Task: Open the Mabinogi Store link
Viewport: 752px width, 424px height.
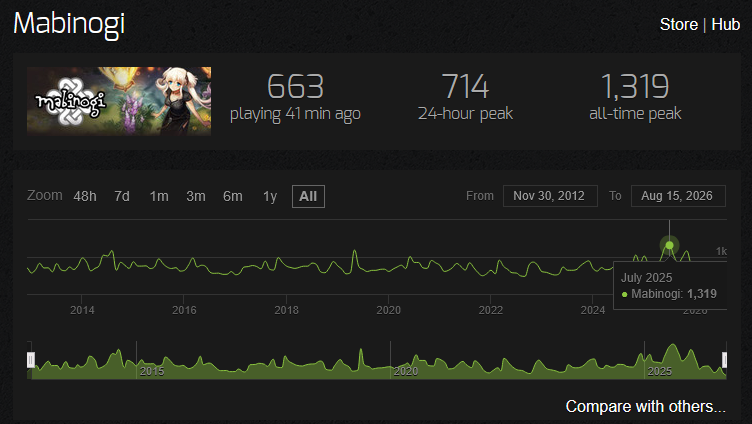Action: coord(679,24)
